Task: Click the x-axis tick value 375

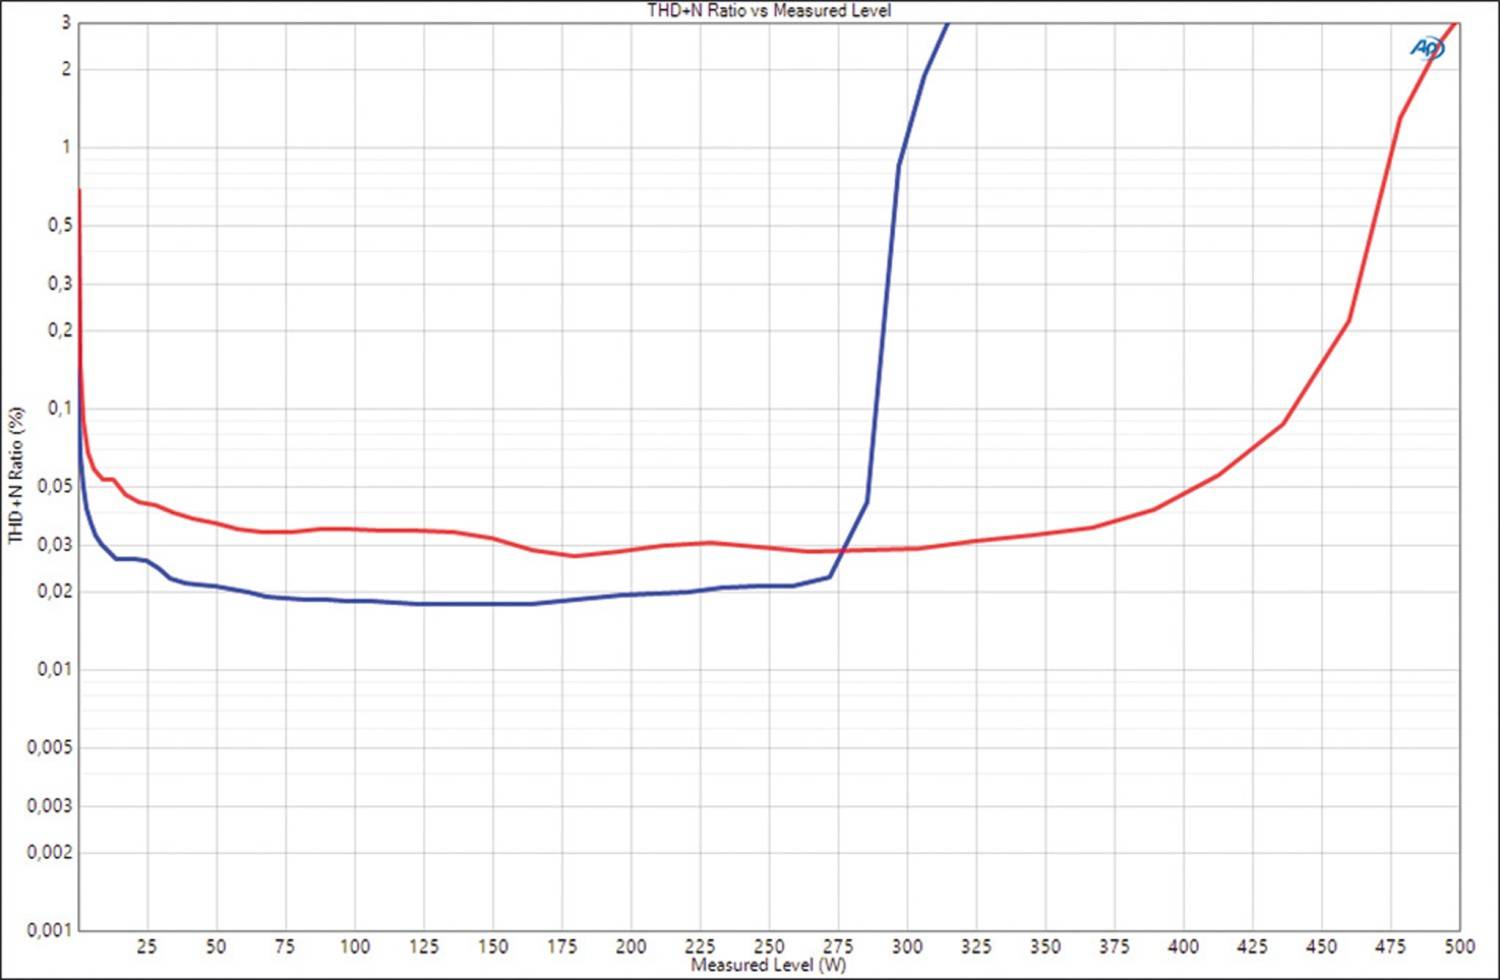Action: tap(1114, 946)
